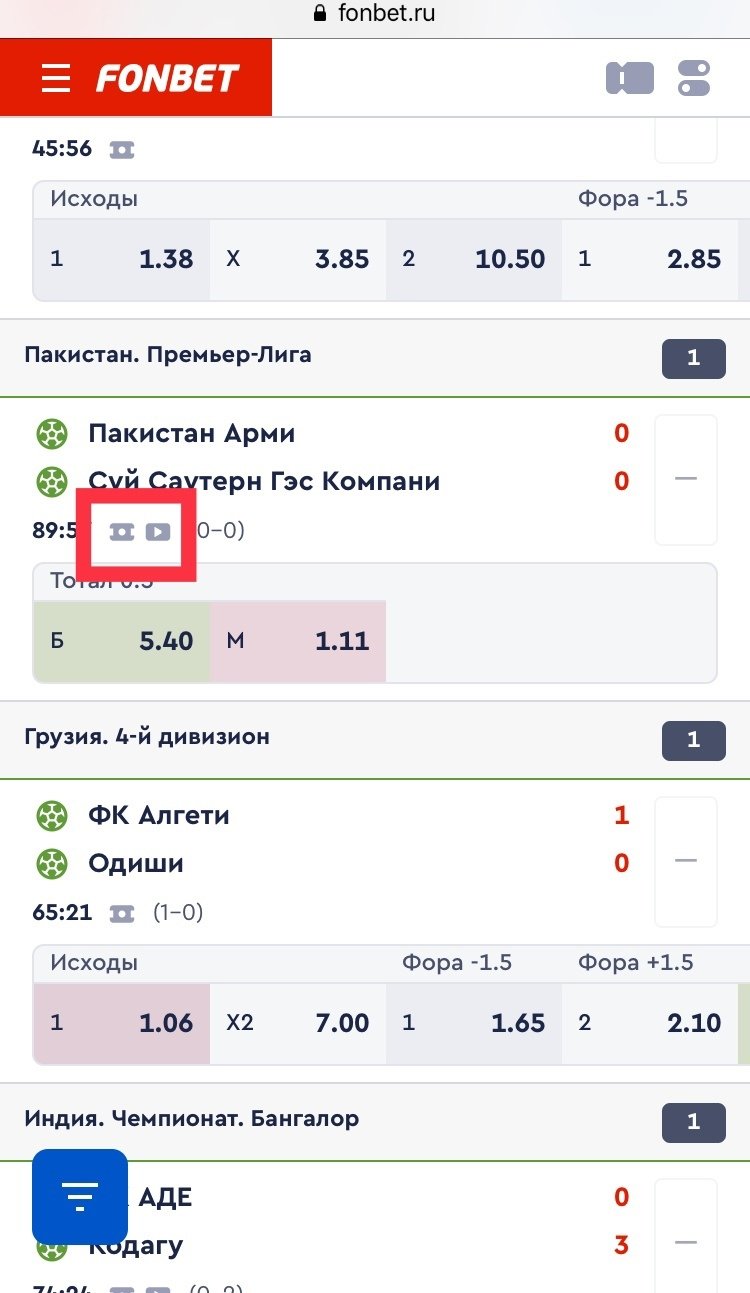Open the blue filter floating button
750x1293 pixels.
pyautogui.click(x=80, y=1196)
